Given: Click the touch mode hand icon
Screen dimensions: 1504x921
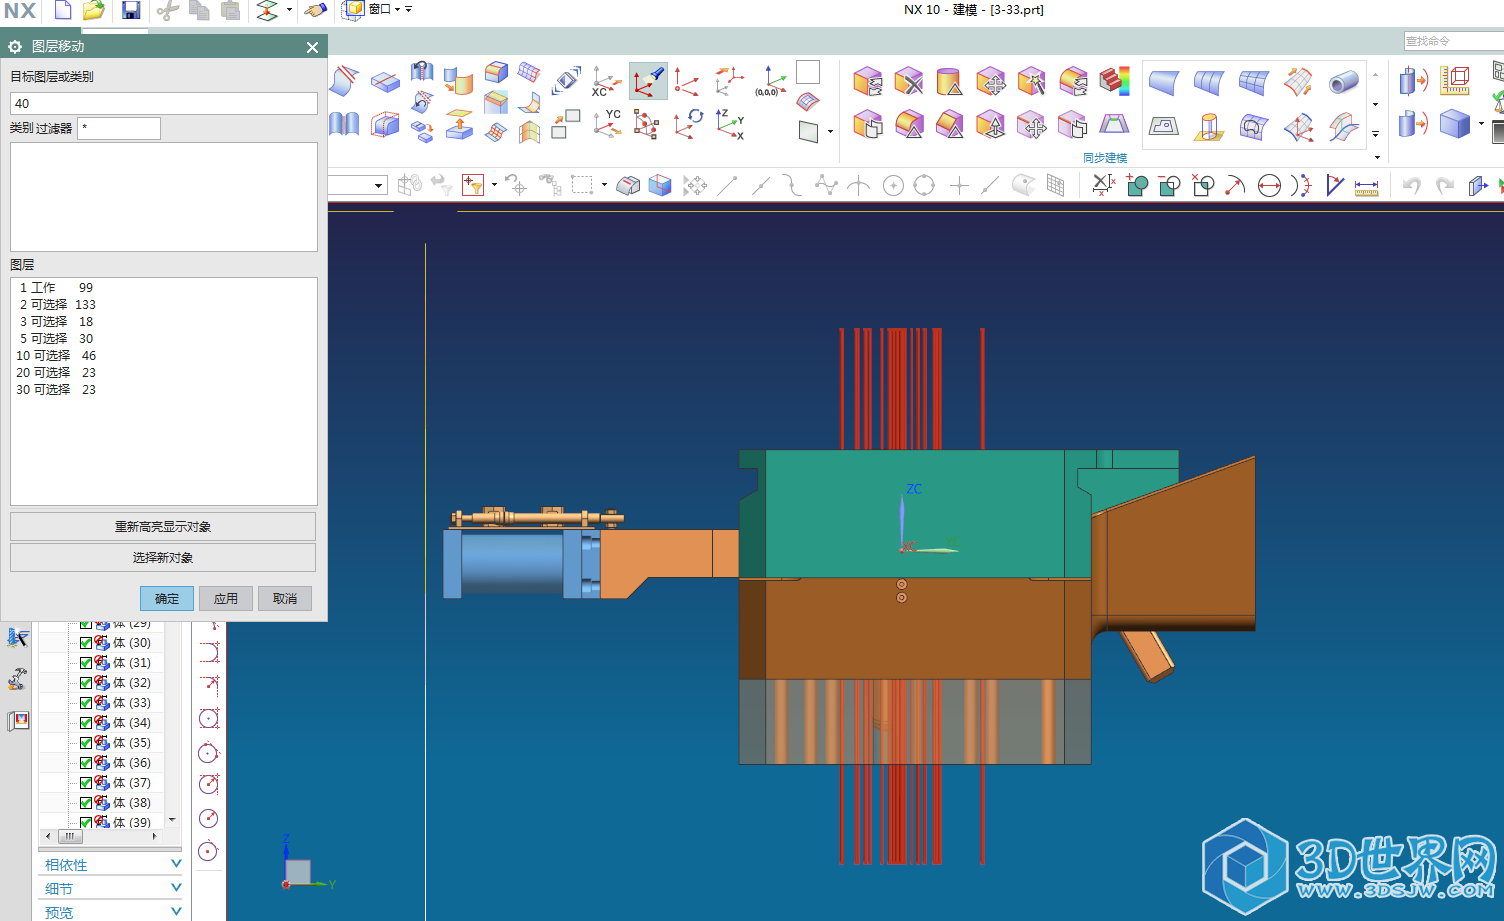Looking at the screenshot, I should (316, 11).
